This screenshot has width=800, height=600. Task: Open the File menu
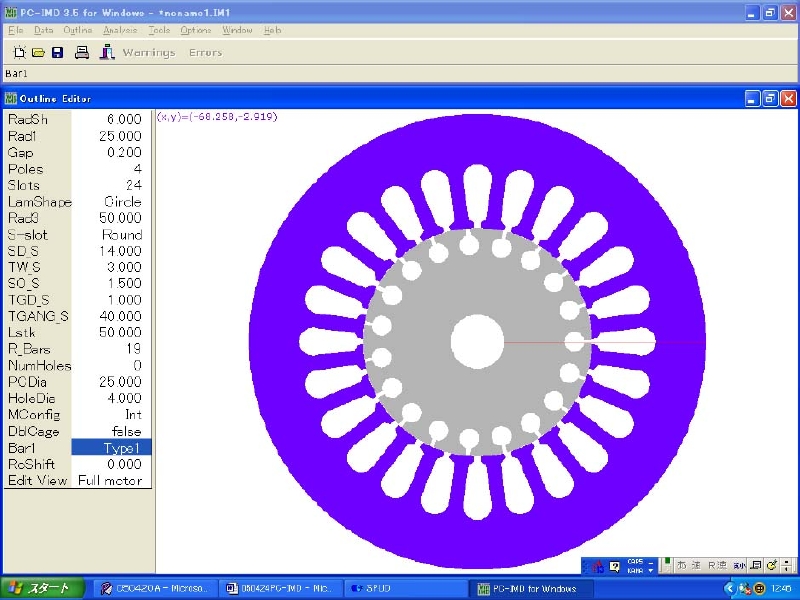pyautogui.click(x=16, y=30)
